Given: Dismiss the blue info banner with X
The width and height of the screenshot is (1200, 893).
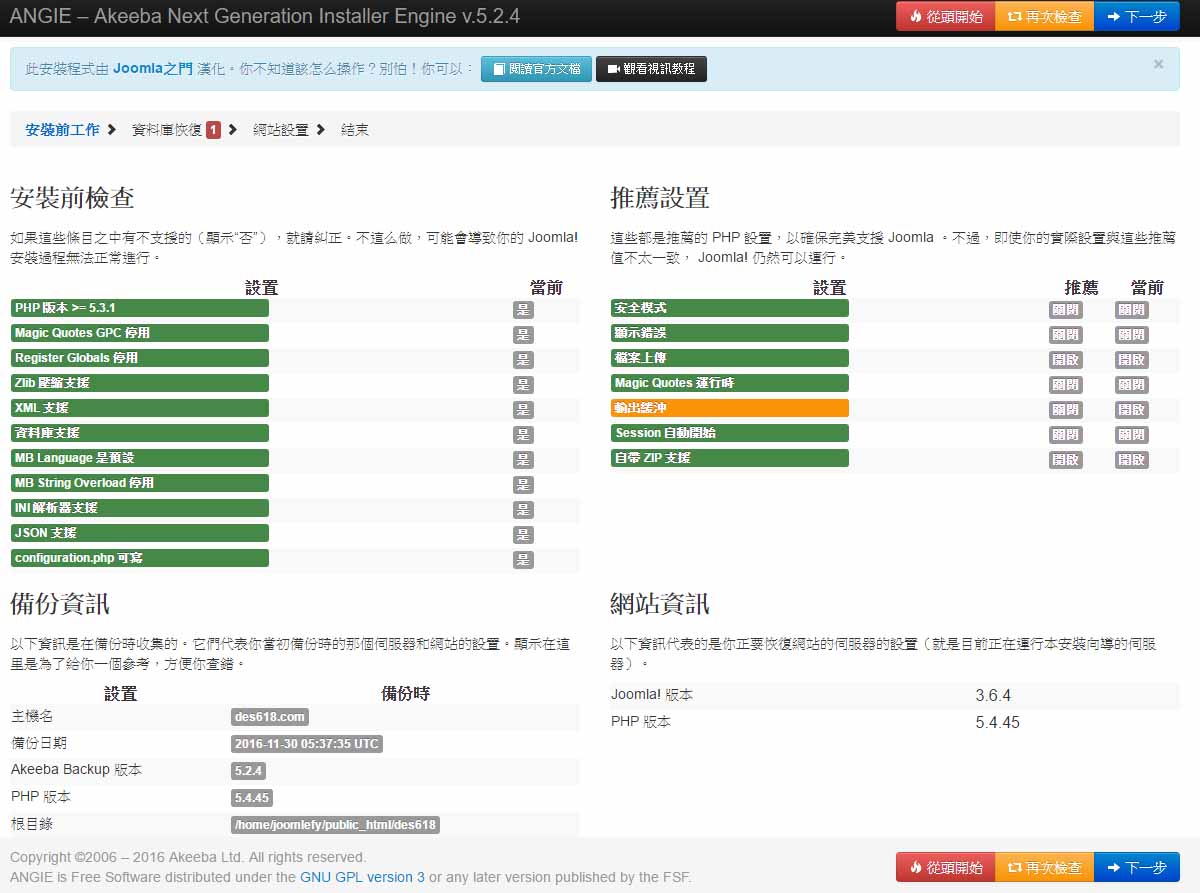Looking at the screenshot, I should (1158, 64).
